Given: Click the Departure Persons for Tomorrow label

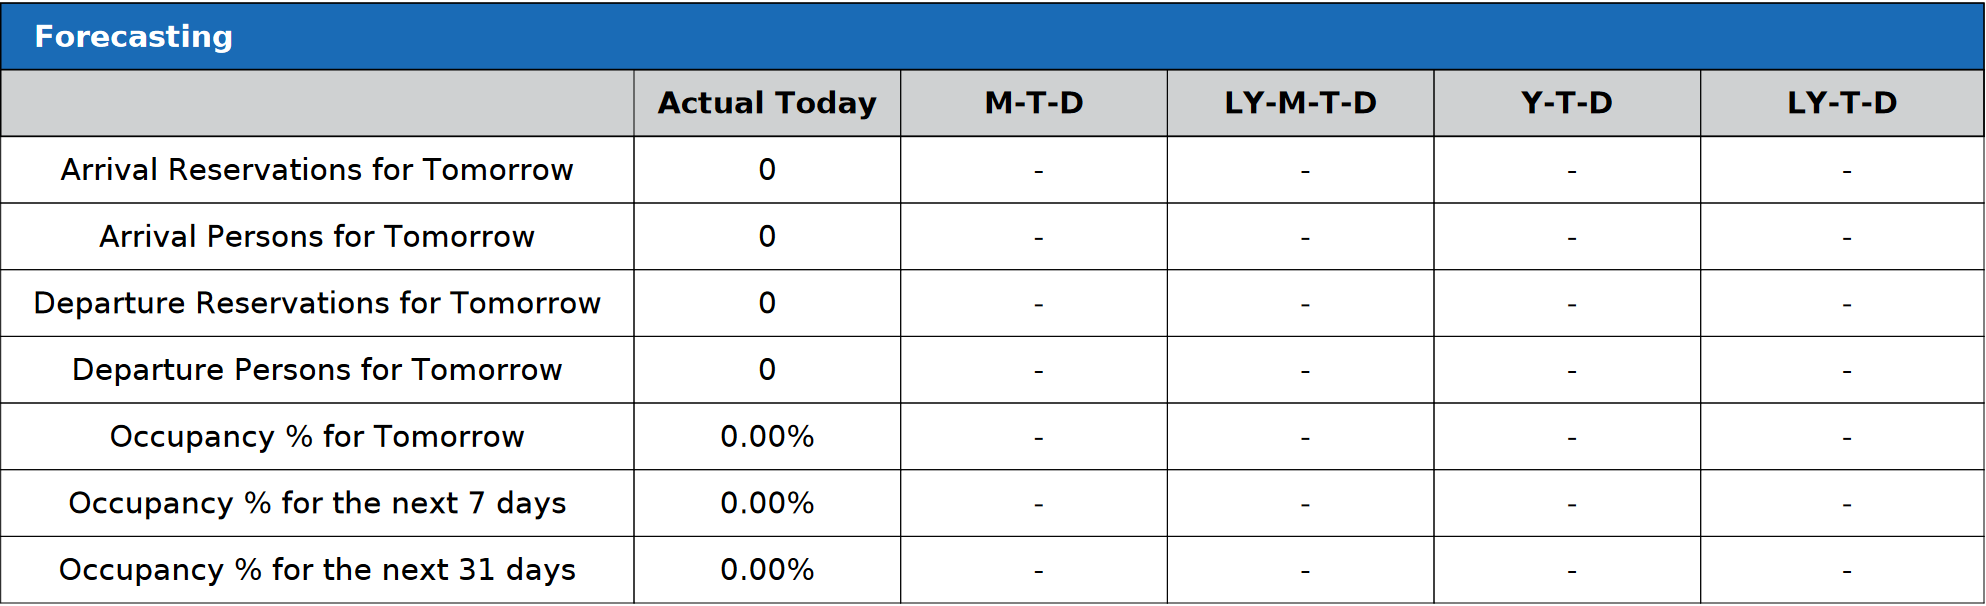Looking at the screenshot, I should [x=317, y=370].
